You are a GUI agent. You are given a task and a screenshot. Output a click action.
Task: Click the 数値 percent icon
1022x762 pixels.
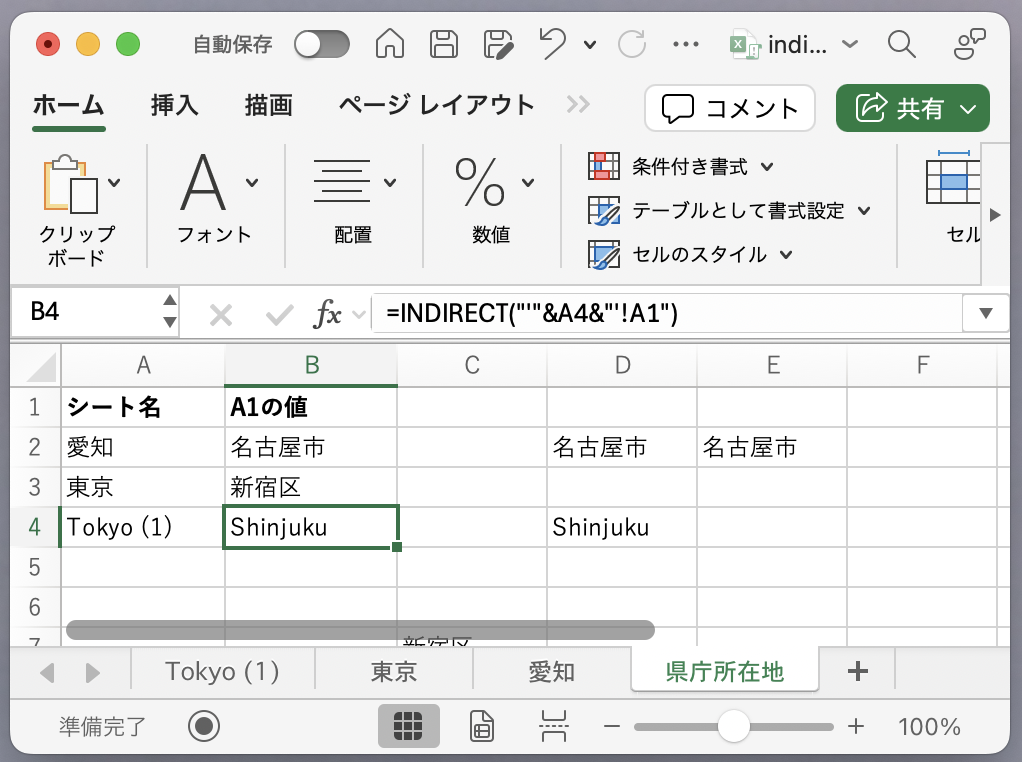(x=480, y=182)
